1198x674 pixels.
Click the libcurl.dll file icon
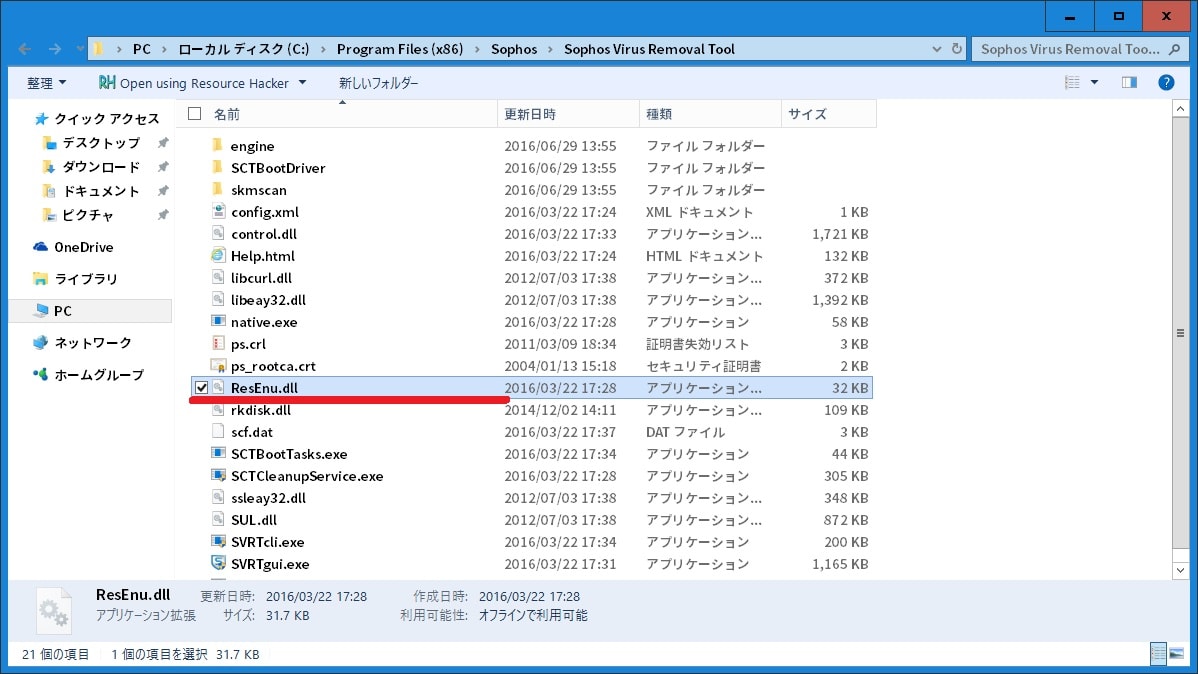(x=219, y=277)
